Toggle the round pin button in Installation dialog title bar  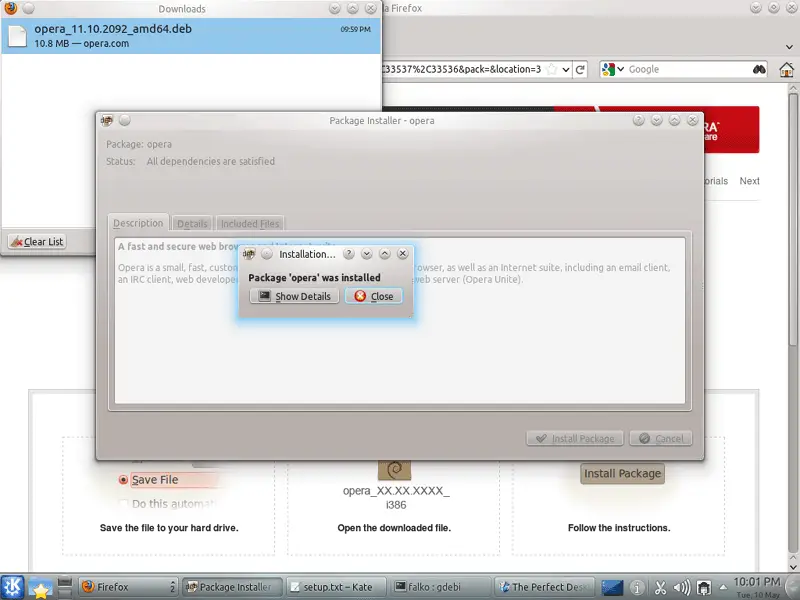point(267,254)
